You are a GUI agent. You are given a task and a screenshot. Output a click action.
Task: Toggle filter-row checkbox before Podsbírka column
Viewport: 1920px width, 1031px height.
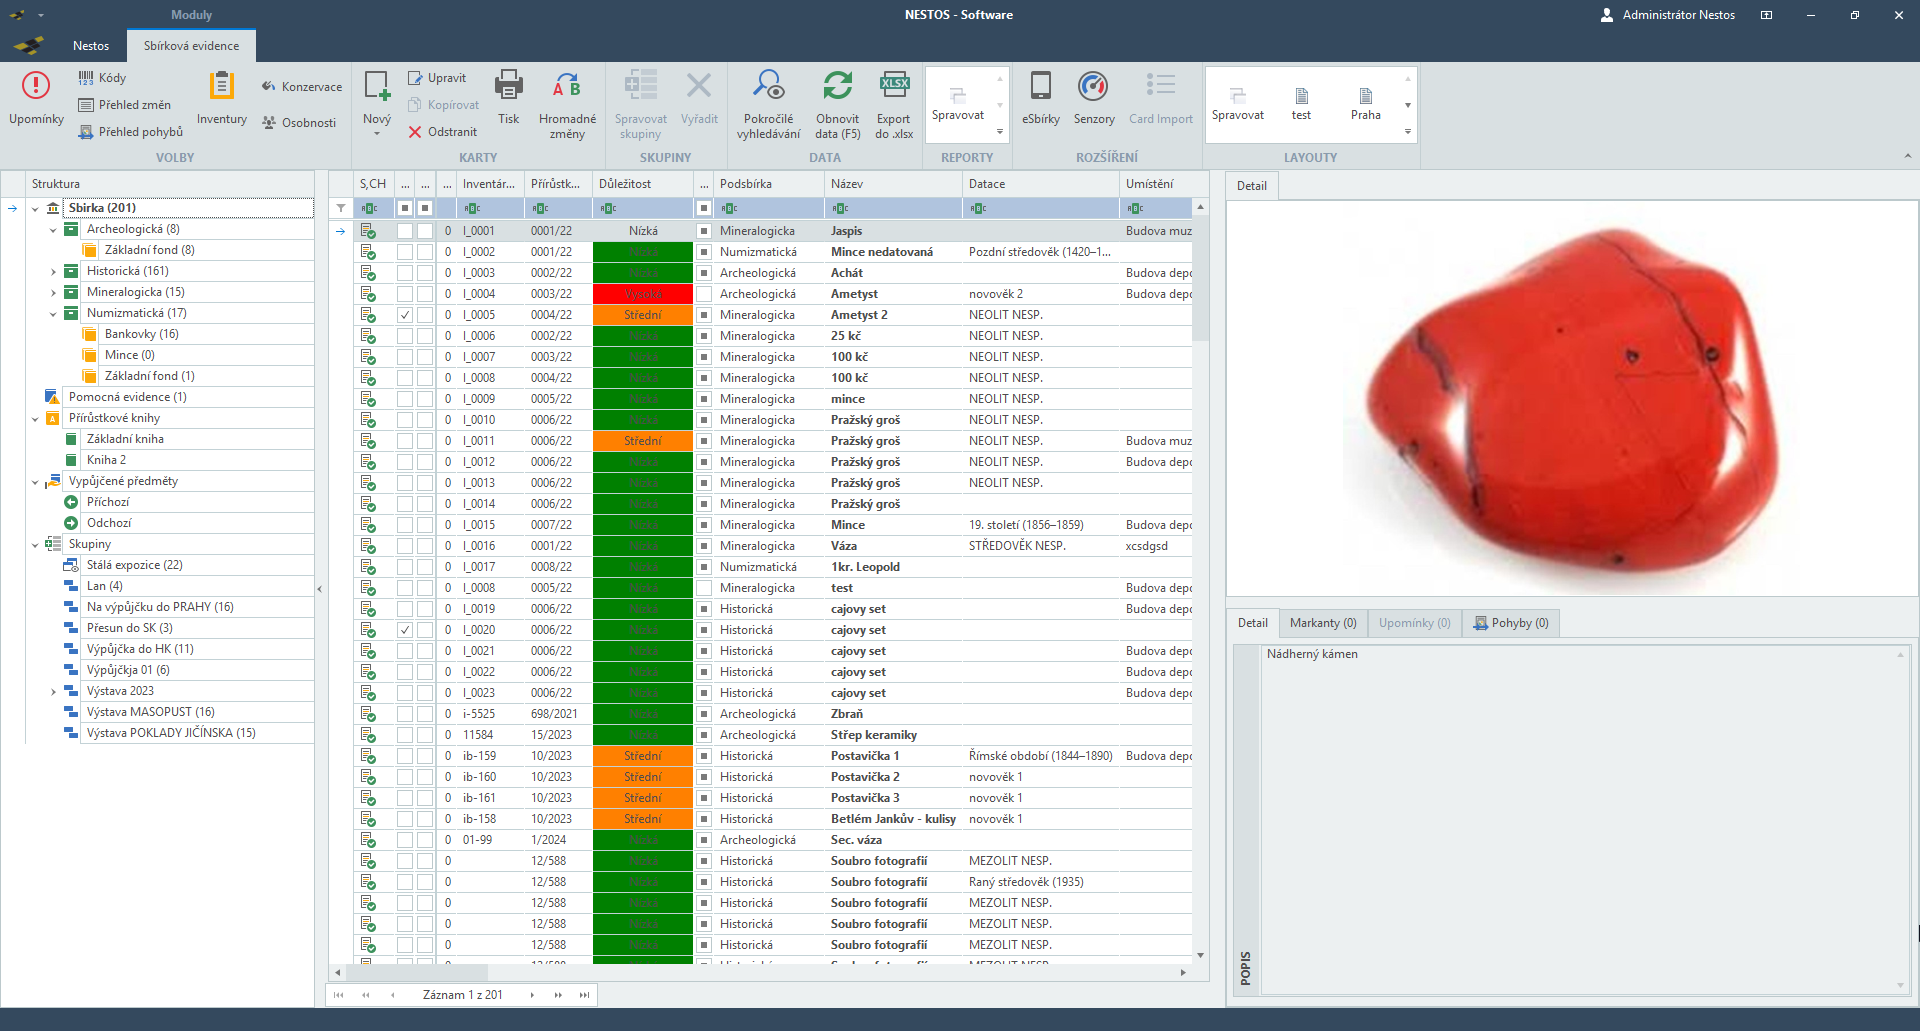704,208
